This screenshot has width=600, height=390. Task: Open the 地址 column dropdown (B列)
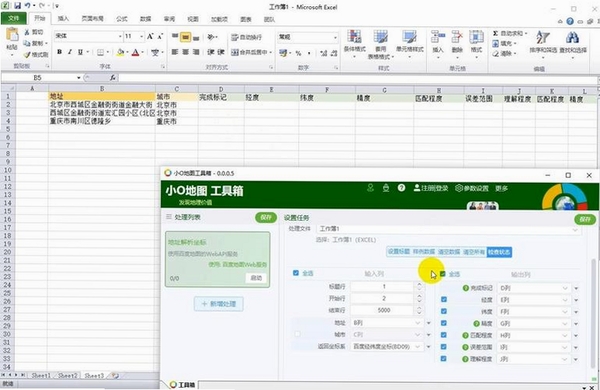tap(387, 323)
